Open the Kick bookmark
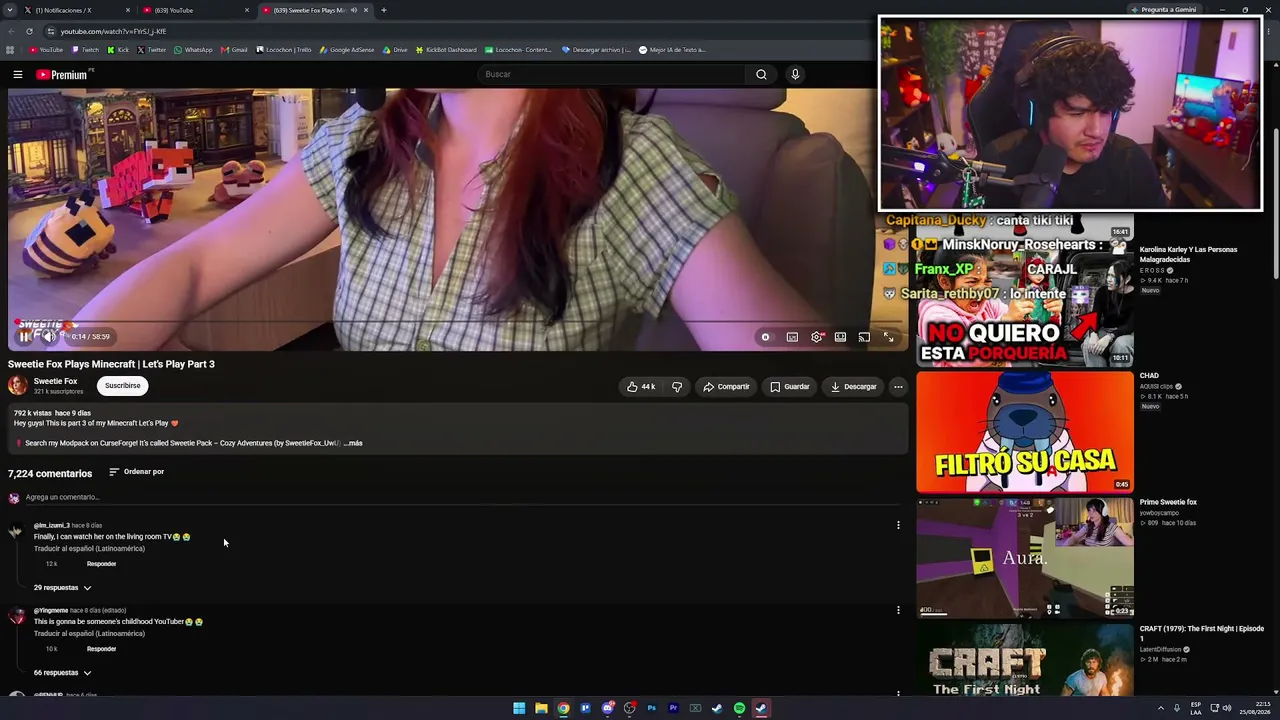Image resolution: width=1280 pixels, height=720 pixels. tap(118, 50)
